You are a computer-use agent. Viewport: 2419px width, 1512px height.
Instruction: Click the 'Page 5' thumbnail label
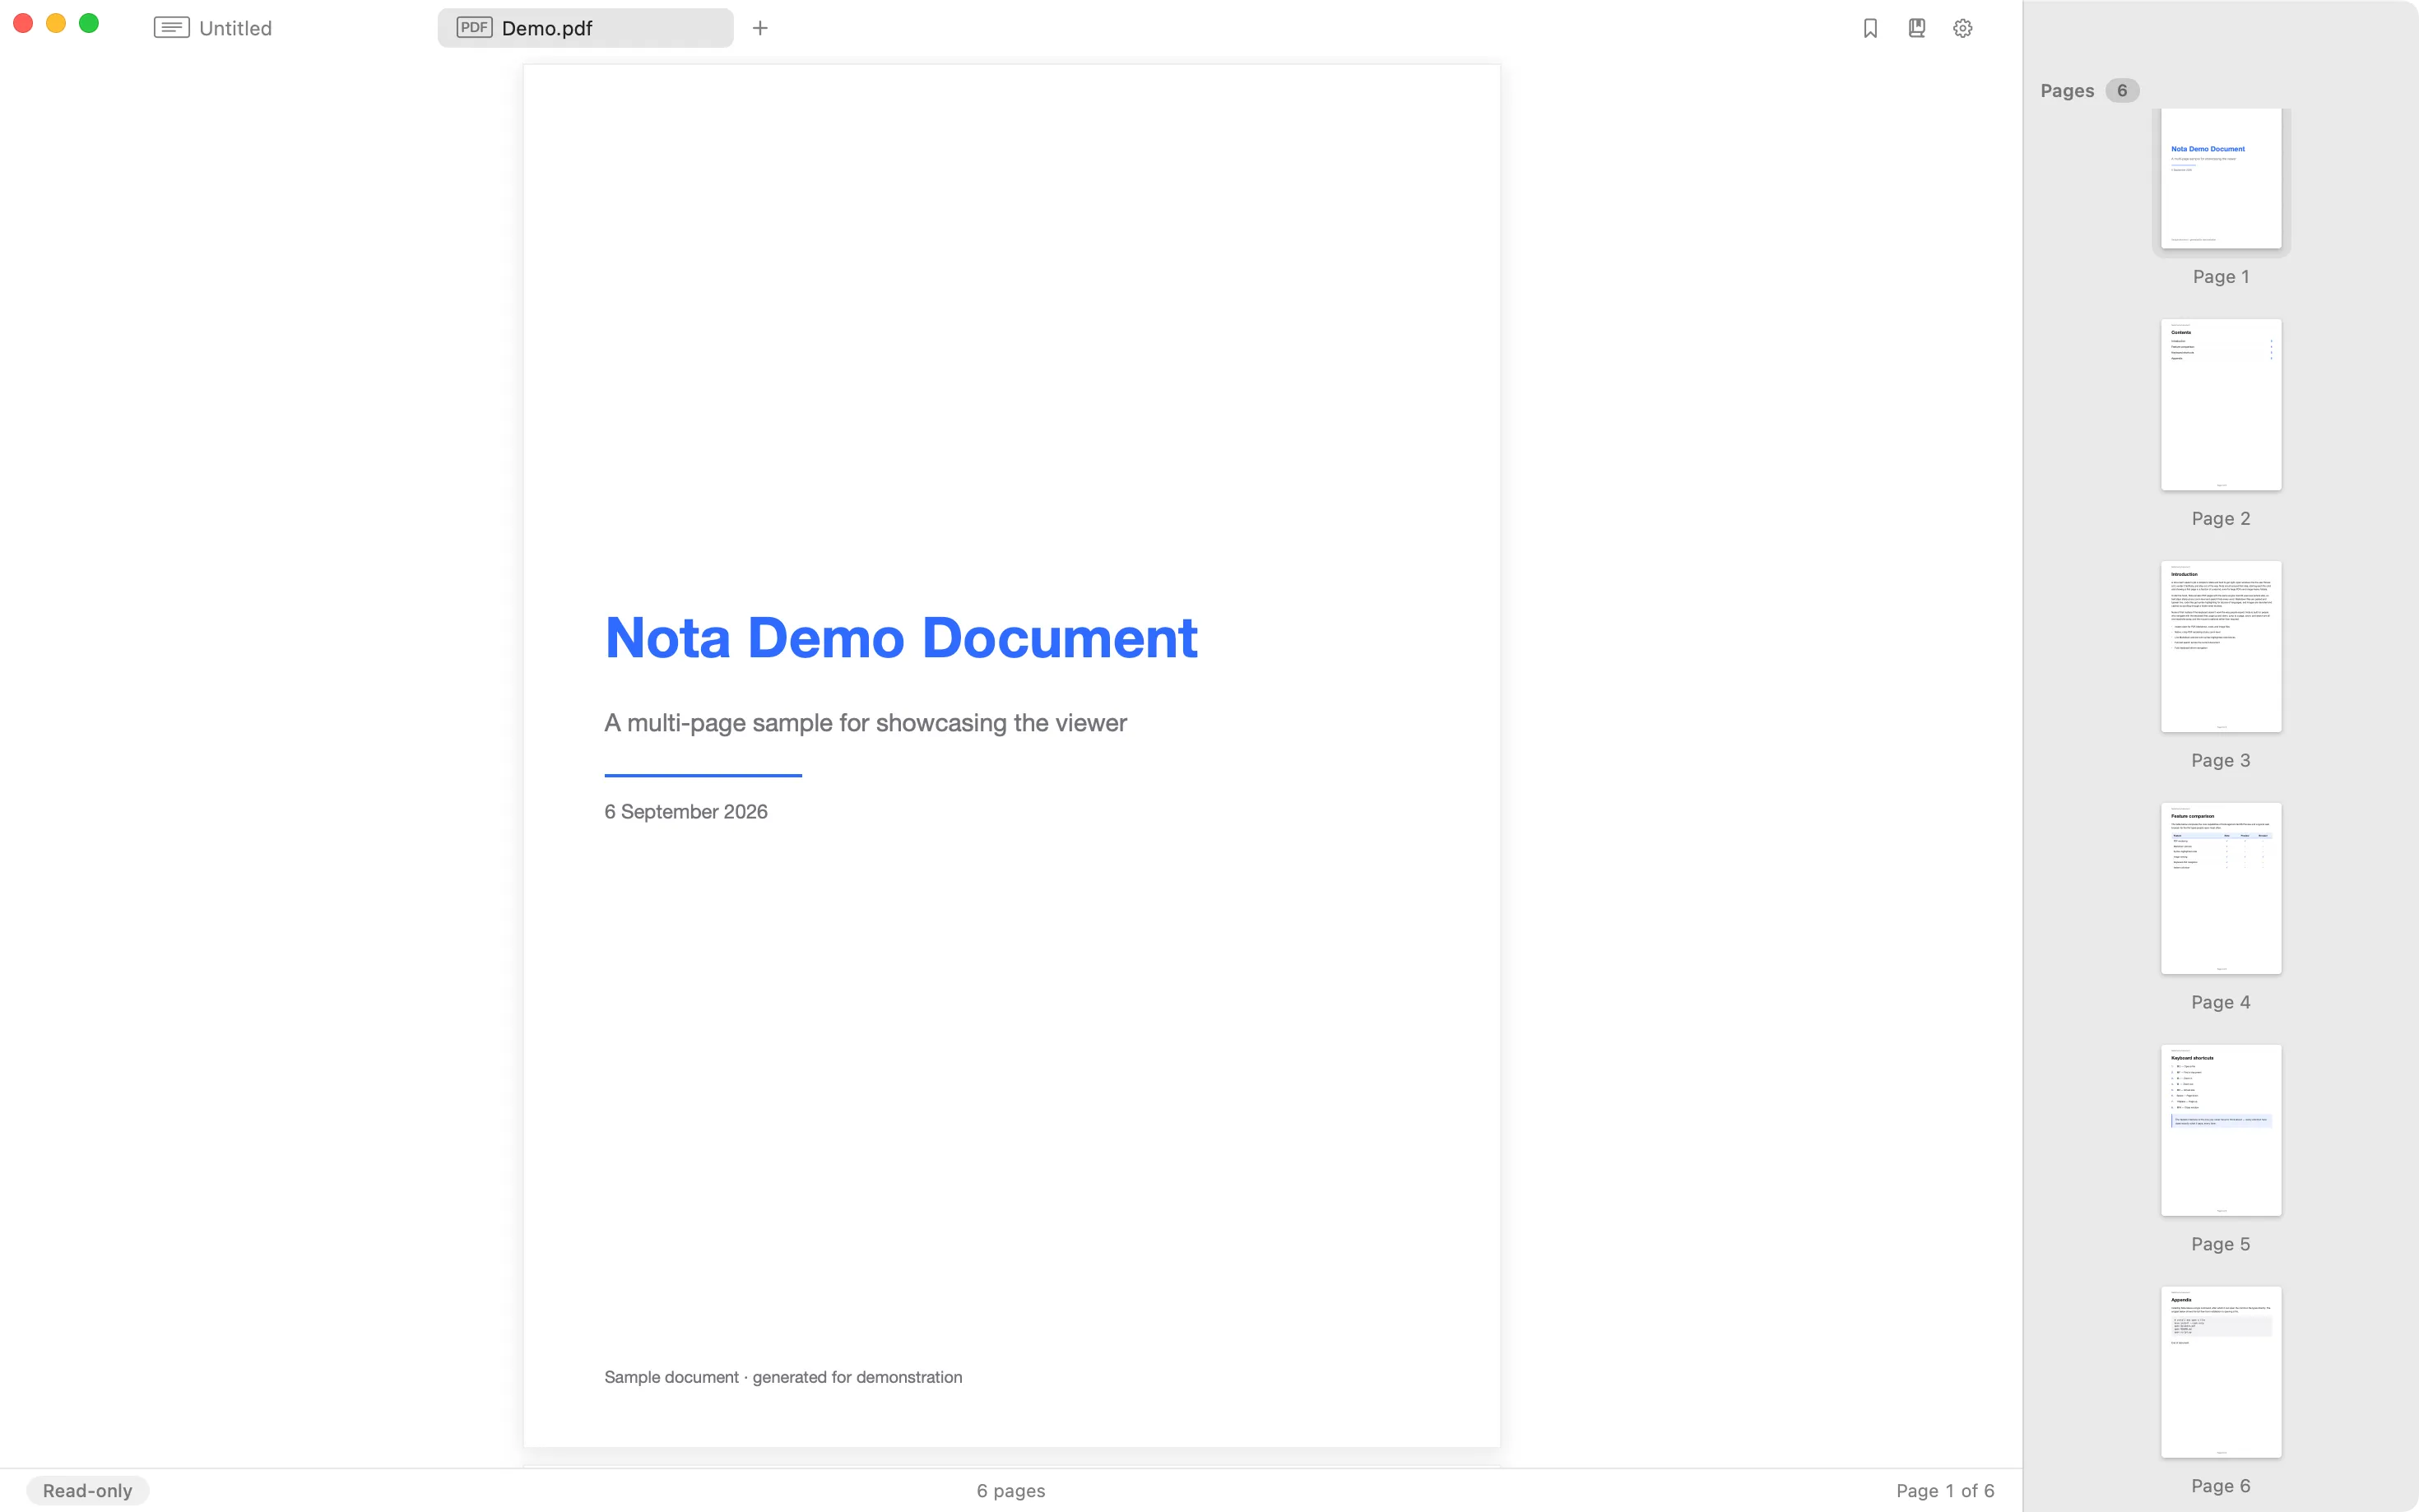[x=2220, y=1244]
